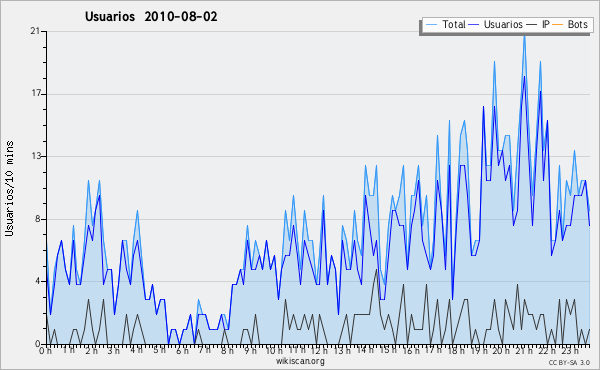The height and width of the screenshot is (370, 600).
Task: Click the Usuarios legend entry
Action: pos(496,24)
